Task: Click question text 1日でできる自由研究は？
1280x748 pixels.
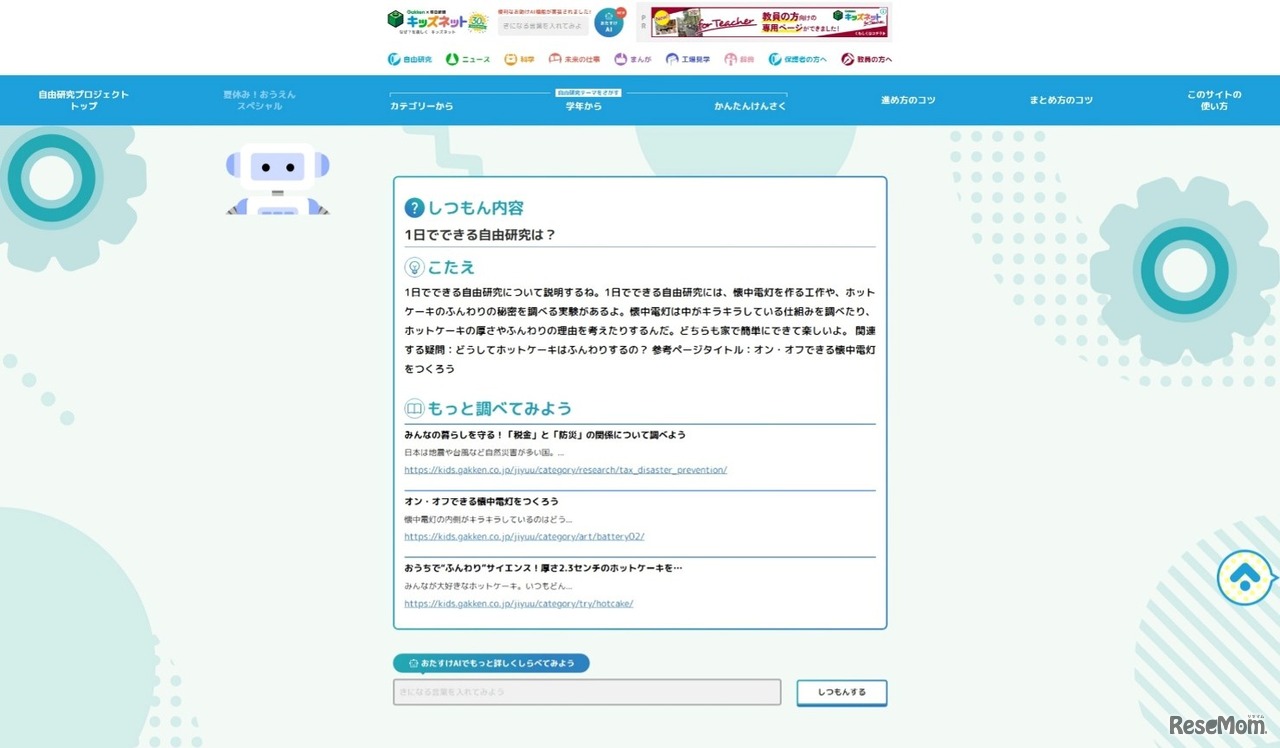Action: coord(480,235)
